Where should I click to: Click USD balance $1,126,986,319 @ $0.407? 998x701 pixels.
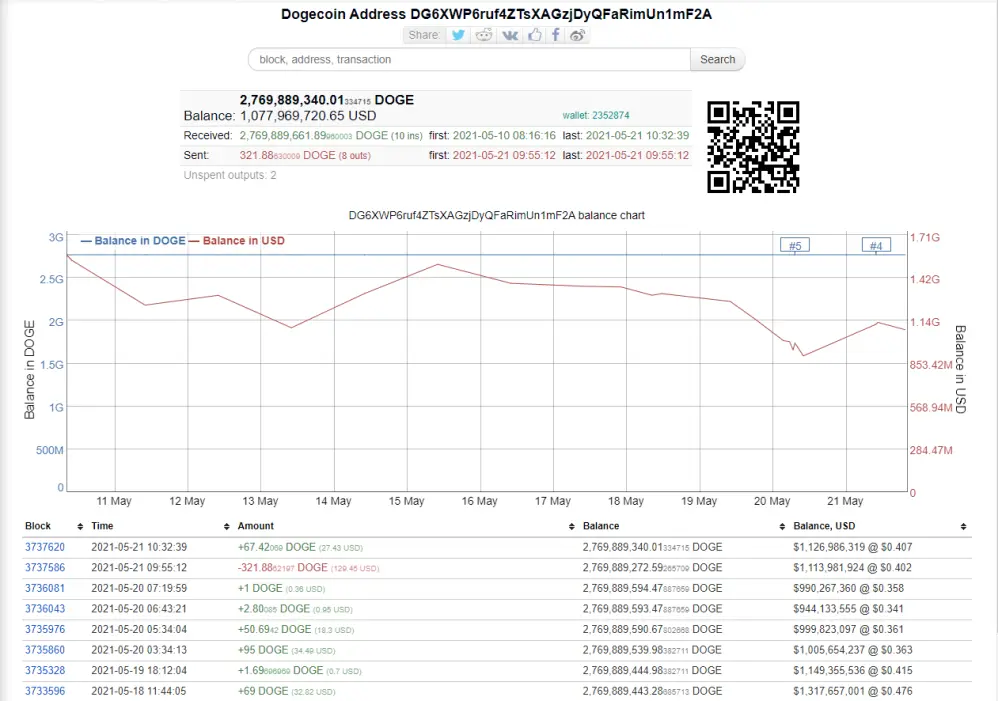[x=853, y=547]
